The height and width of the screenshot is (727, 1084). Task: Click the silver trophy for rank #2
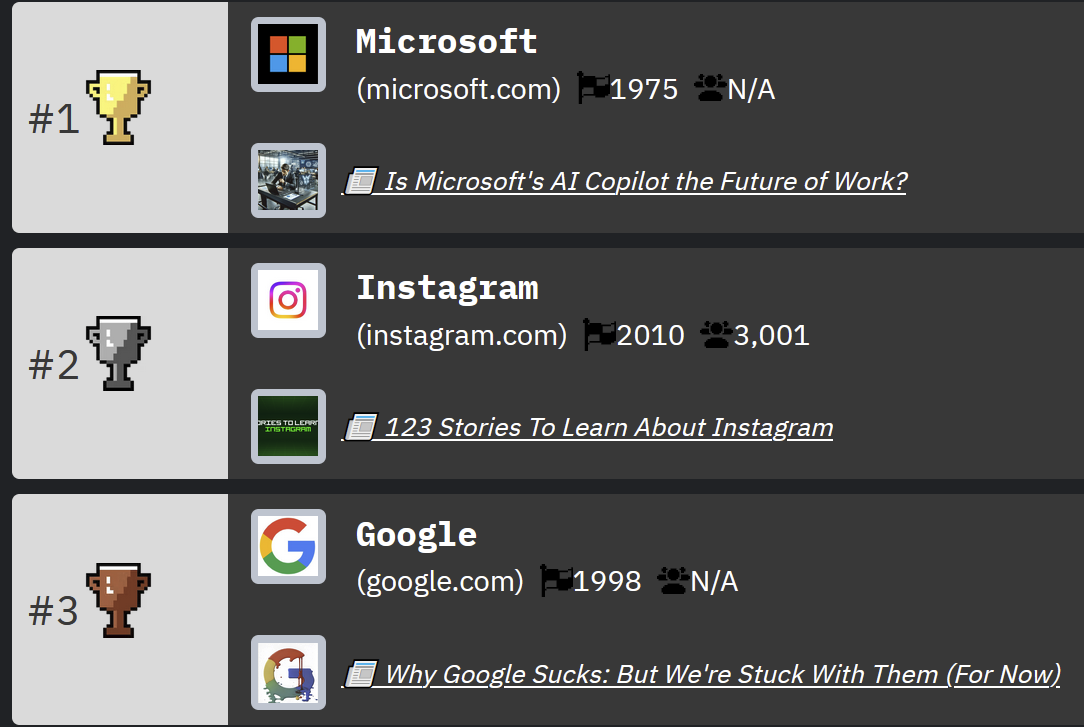118,353
